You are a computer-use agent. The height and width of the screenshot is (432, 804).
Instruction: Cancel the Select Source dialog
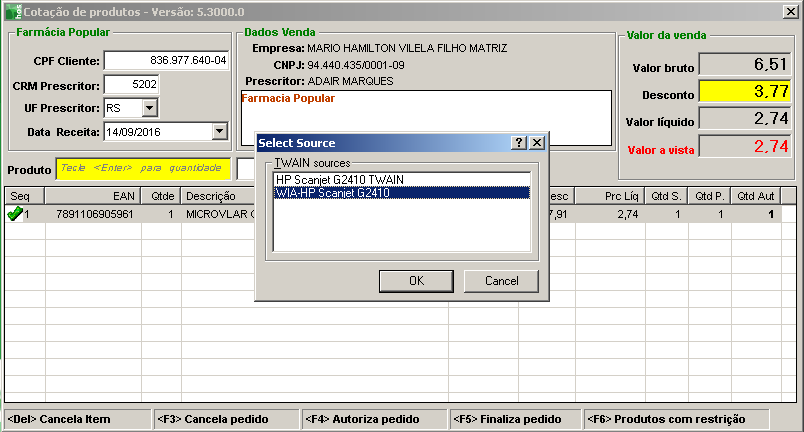click(501, 281)
